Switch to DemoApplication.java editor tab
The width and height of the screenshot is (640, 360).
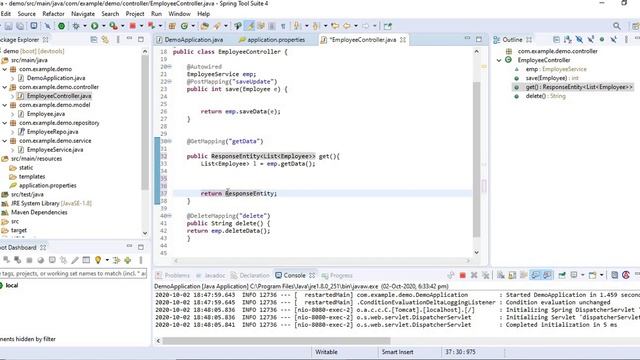coord(193,40)
